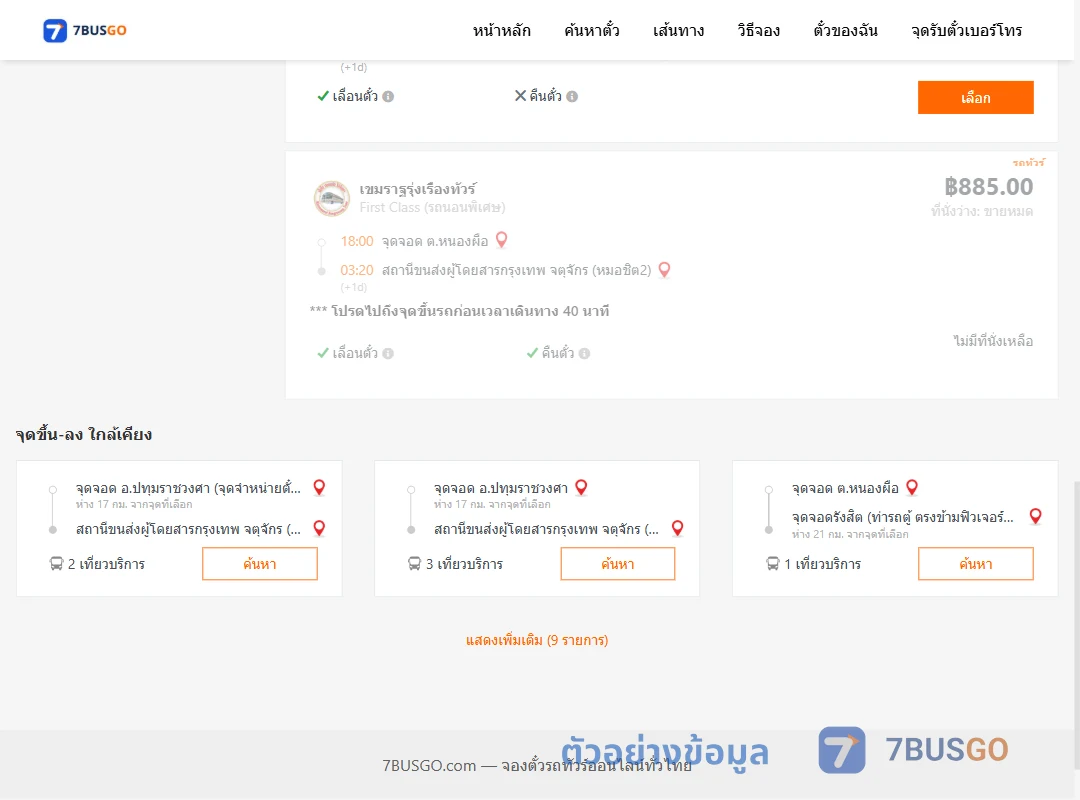Open map pin for จุดจอด ต.หนองผือ at 18:00

[x=501, y=240]
